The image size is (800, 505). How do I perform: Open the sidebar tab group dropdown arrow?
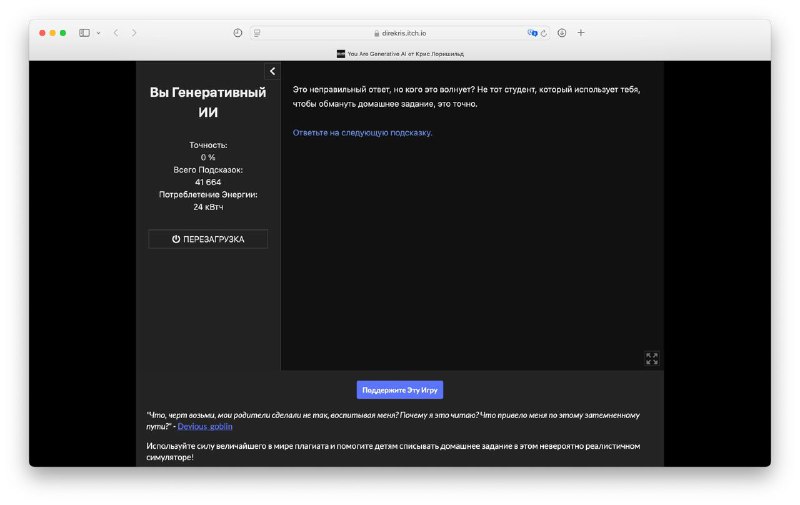[x=98, y=33]
